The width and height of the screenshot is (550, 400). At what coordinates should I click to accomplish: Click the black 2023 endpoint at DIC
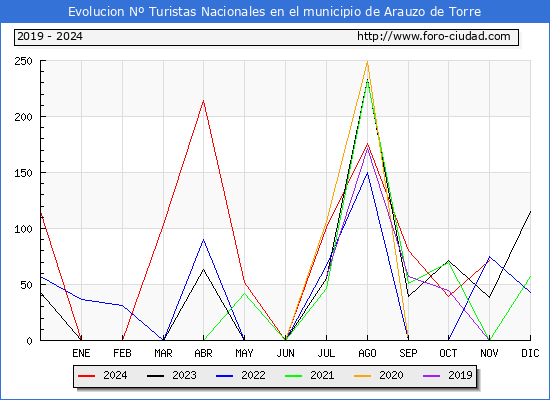530,212
